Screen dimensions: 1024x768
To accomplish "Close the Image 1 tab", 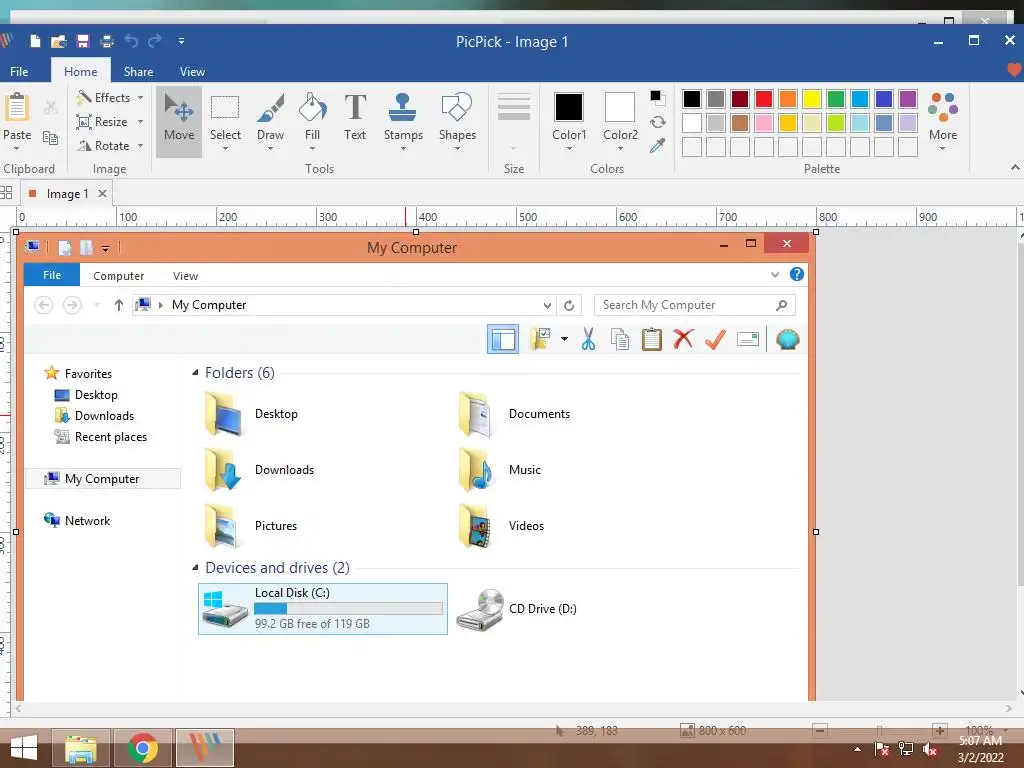I will click(x=103, y=193).
